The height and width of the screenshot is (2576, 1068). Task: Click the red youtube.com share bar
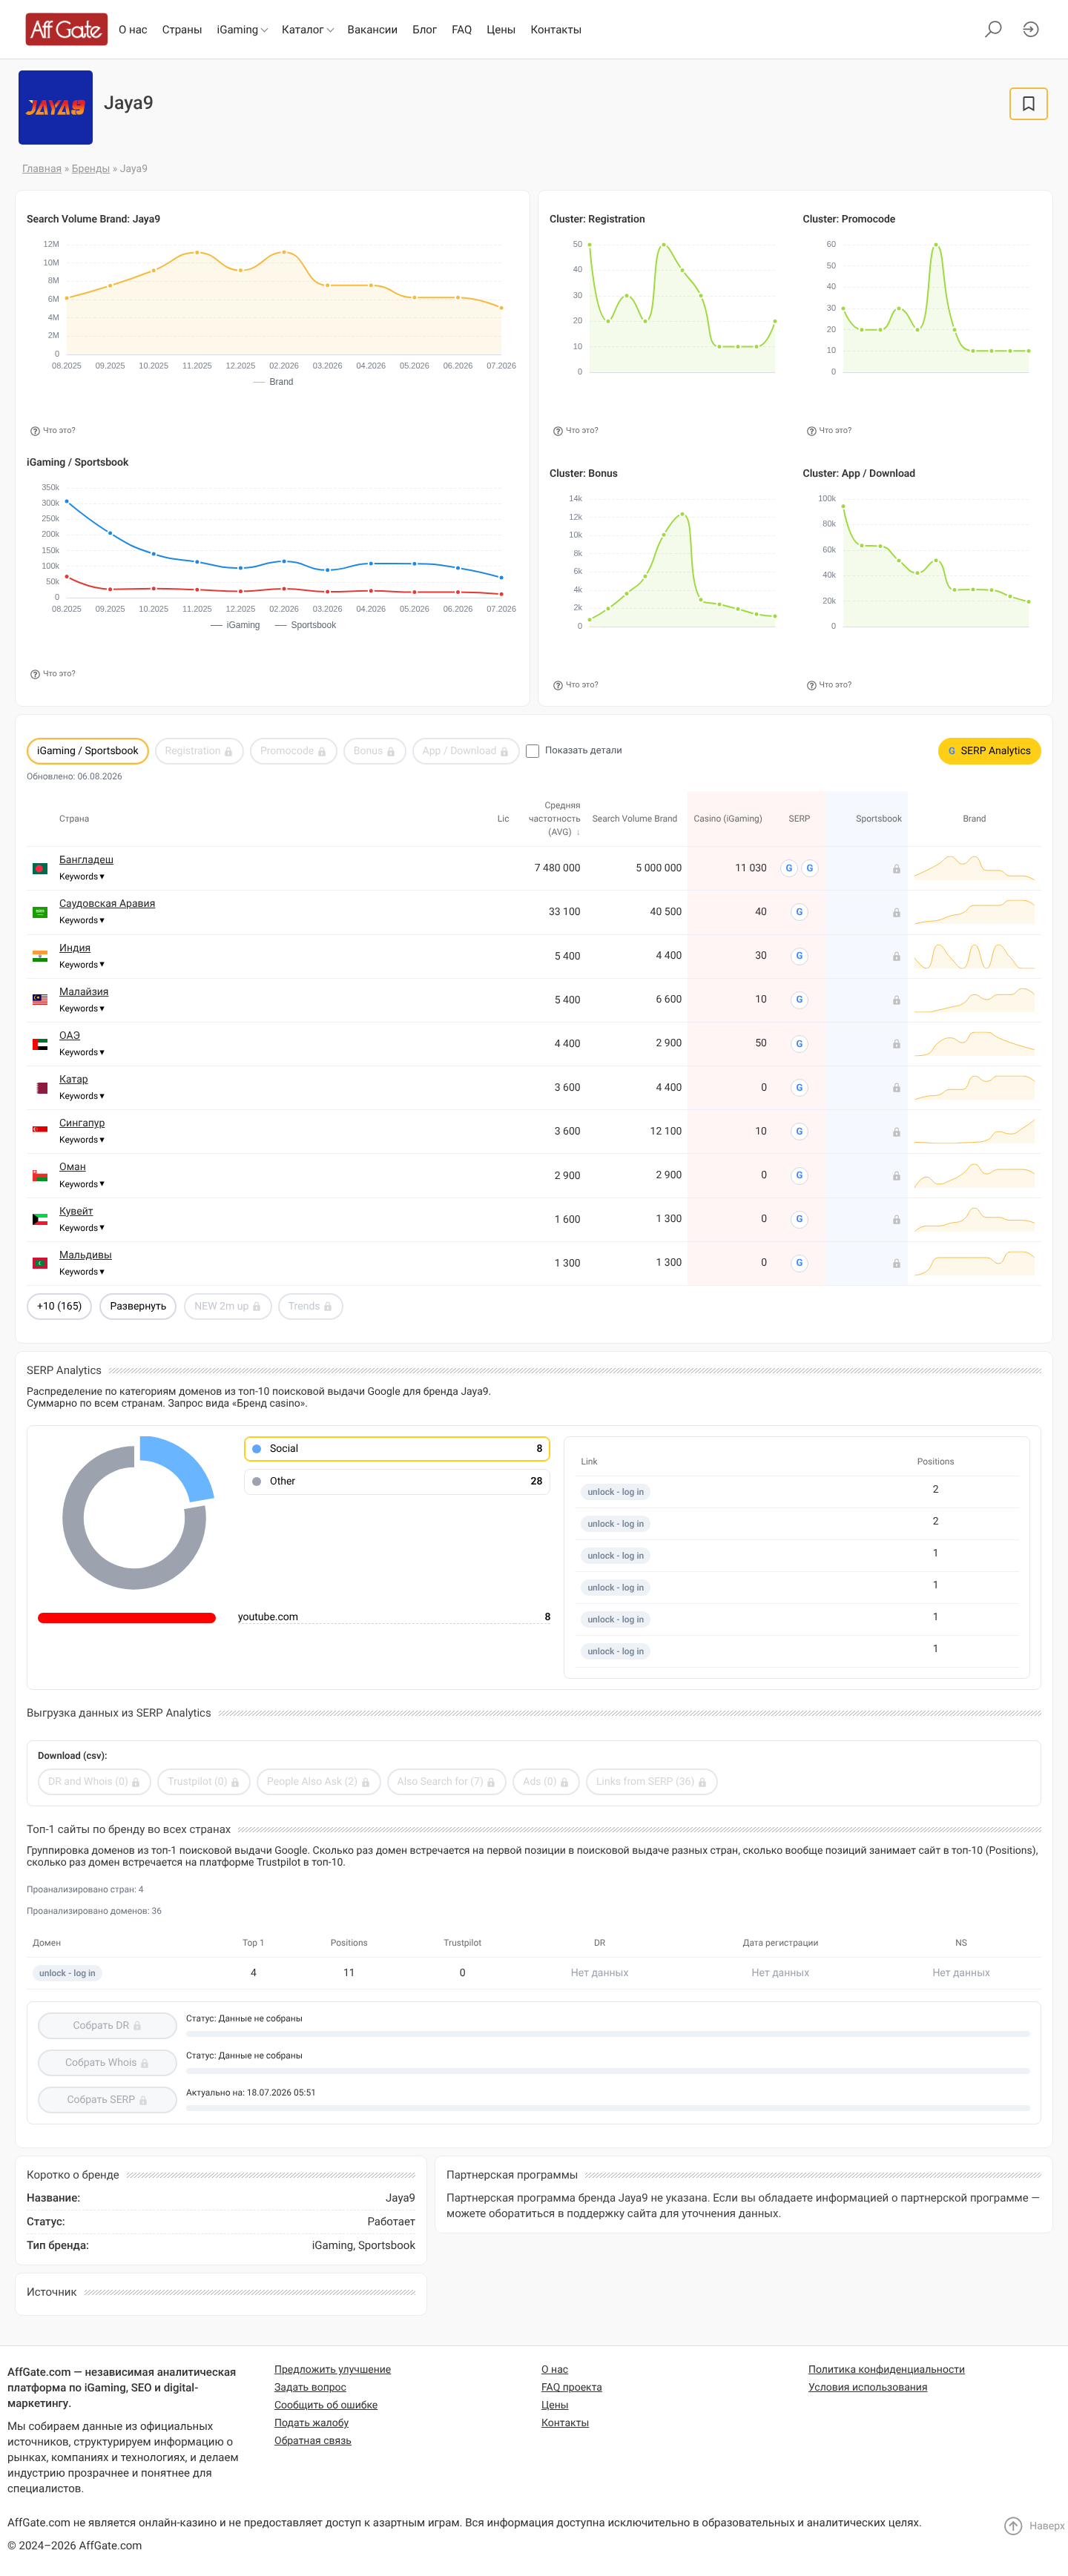click(127, 1618)
